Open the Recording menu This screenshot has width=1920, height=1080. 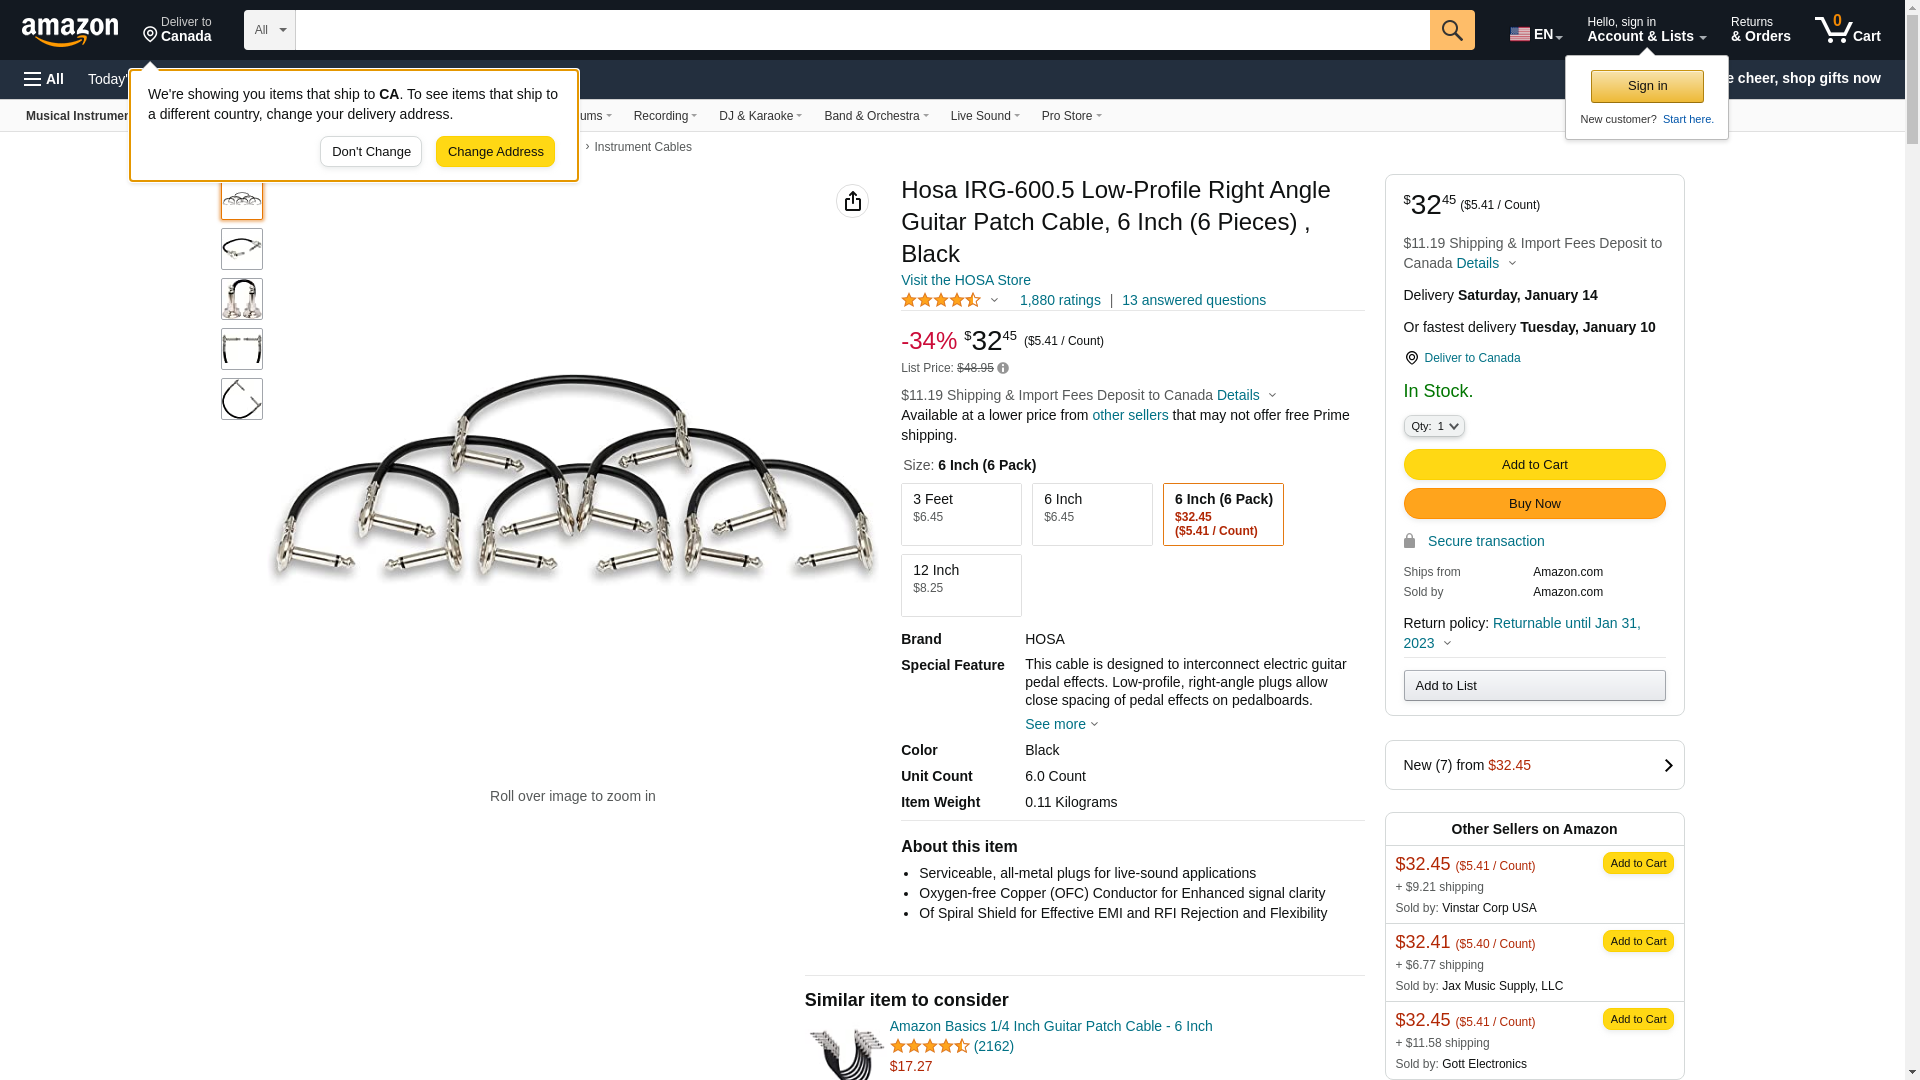[665, 116]
